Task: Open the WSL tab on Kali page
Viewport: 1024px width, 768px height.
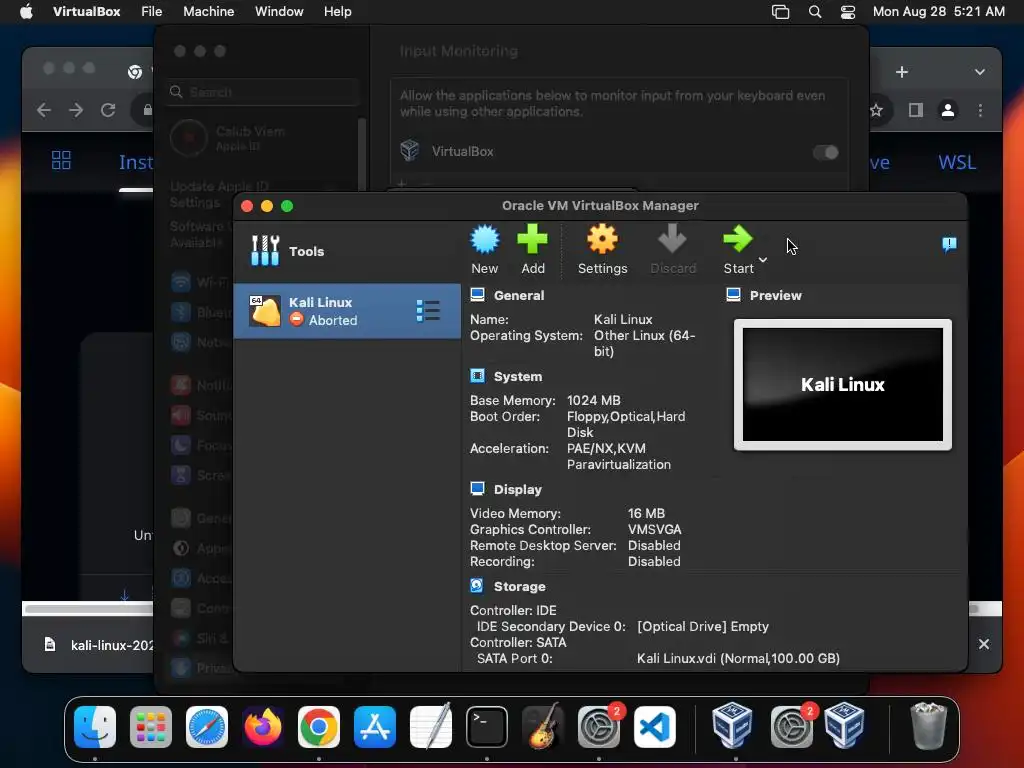Action: click(957, 162)
